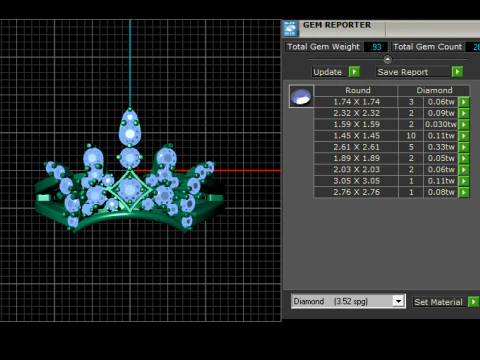Screen dimensions: 480x360
Task: Click the Update button
Action: tap(329, 72)
